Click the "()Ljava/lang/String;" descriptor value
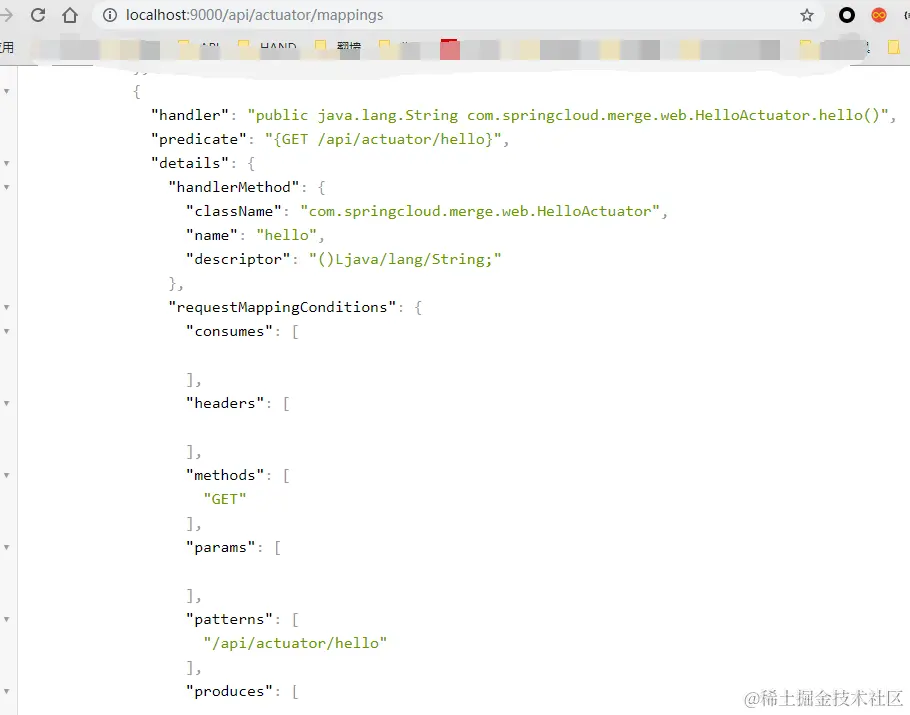 405,259
